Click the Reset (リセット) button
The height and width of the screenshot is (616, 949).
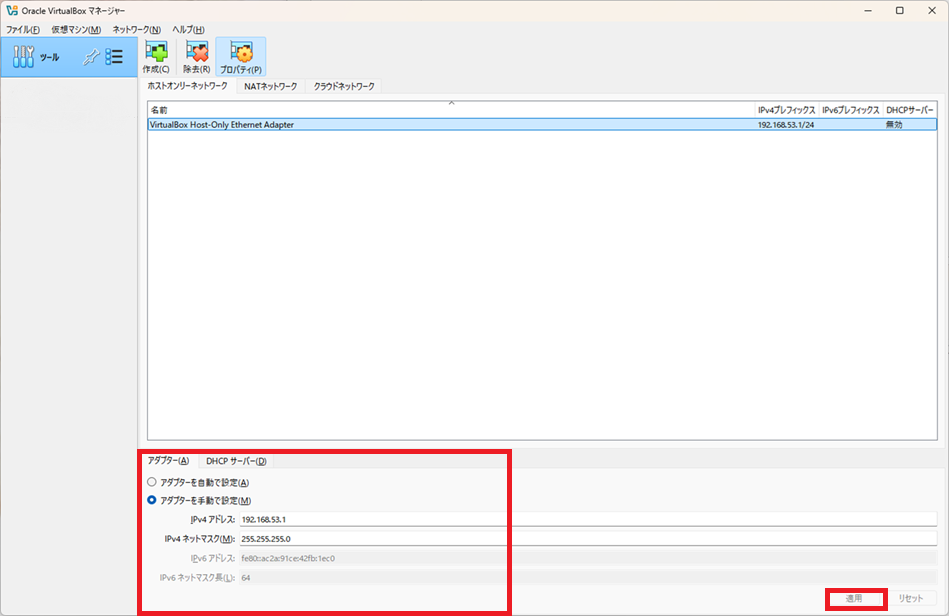pos(910,598)
